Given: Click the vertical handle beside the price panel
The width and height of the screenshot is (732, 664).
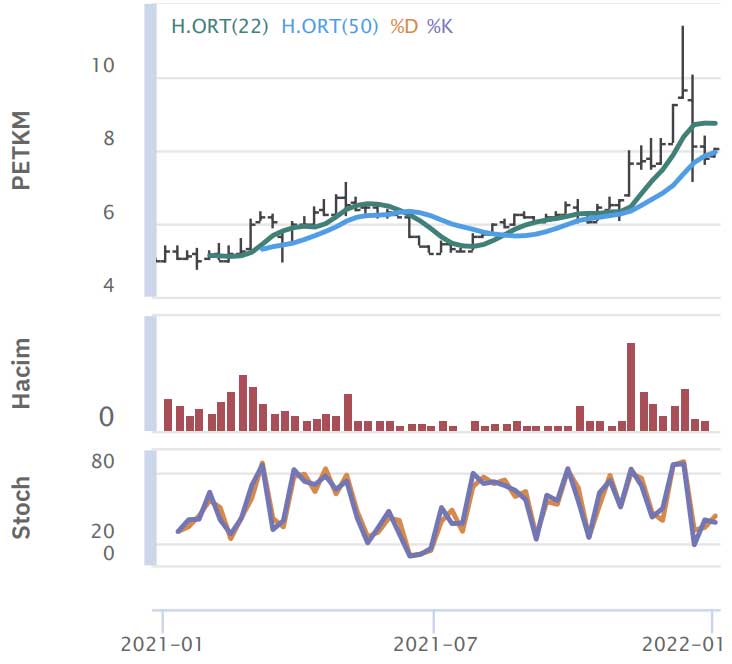Looking at the screenshot, I should [150, 150].
